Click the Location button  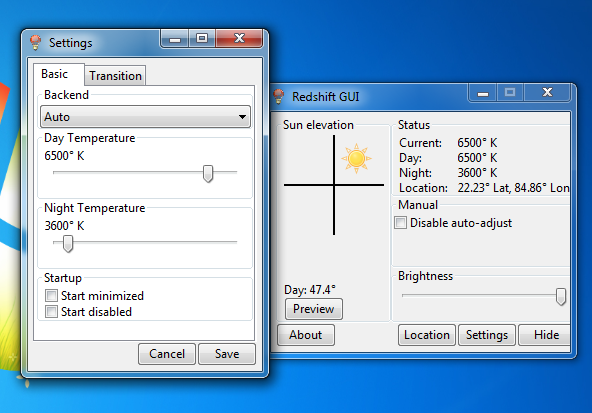coord(427,335)
